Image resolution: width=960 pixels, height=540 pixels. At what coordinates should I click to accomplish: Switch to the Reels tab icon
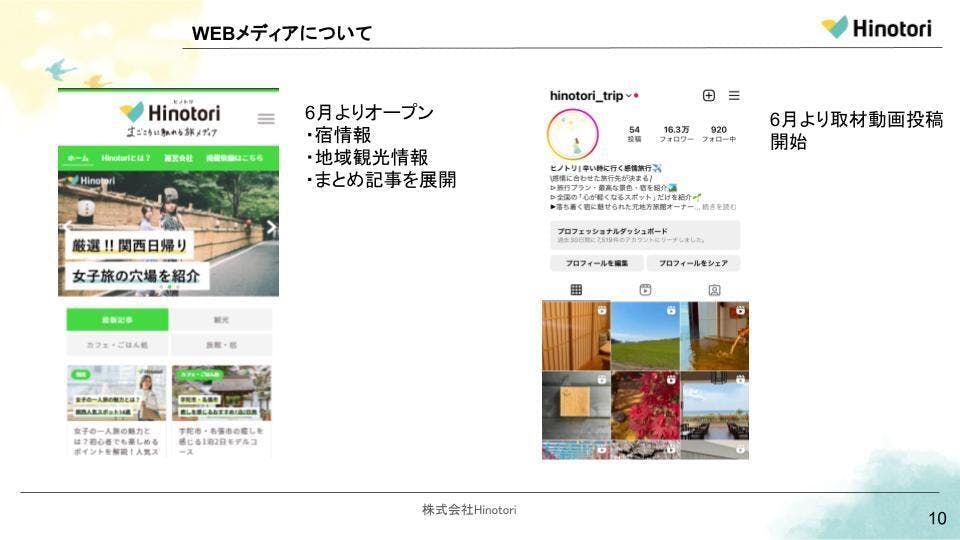click(x=645, y=290)
